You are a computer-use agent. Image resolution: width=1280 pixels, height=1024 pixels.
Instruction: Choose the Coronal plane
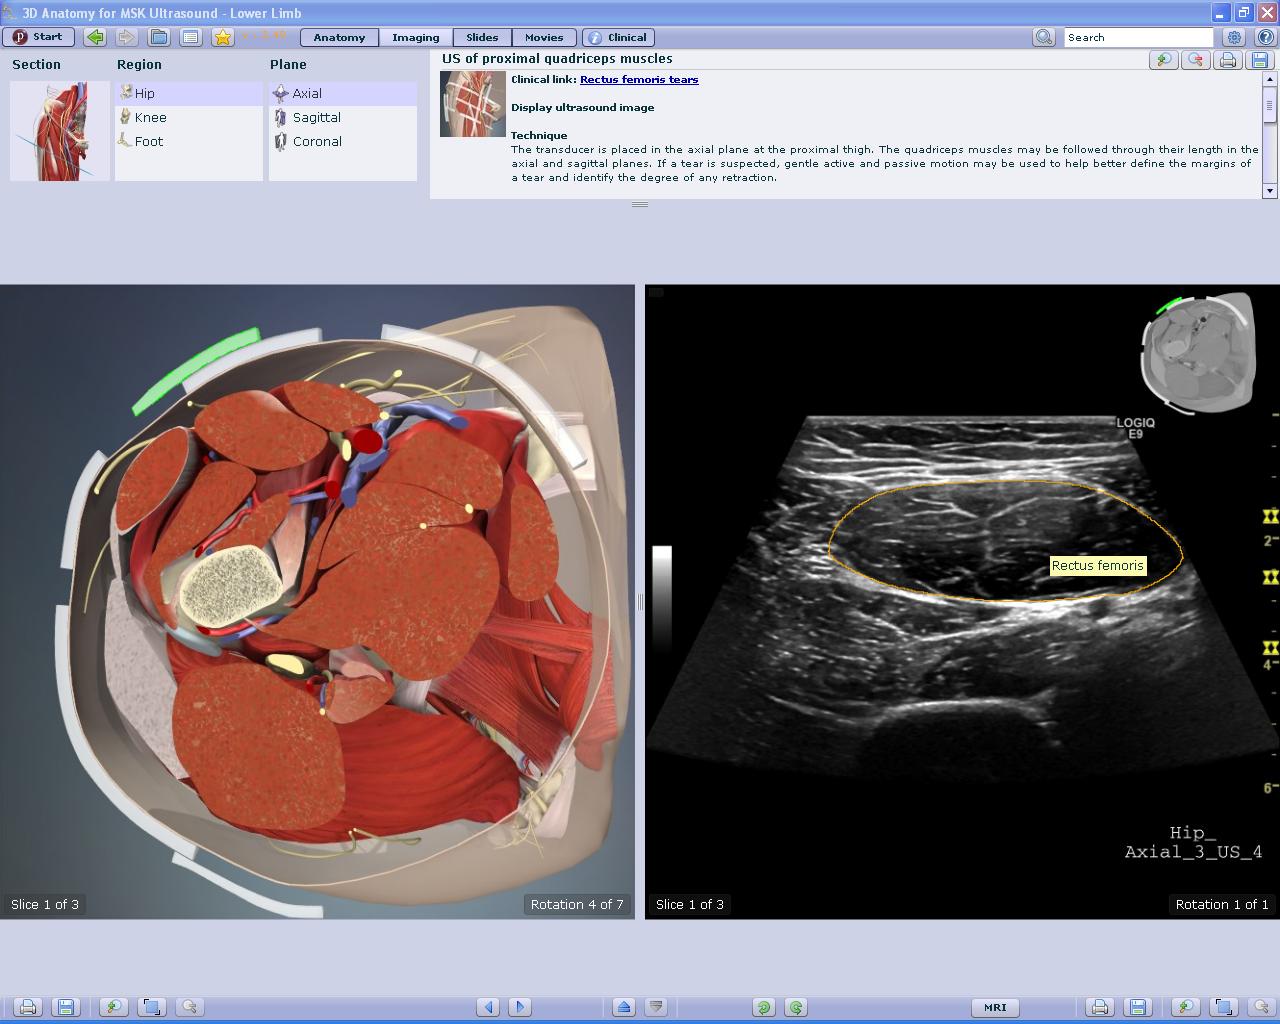317,141
